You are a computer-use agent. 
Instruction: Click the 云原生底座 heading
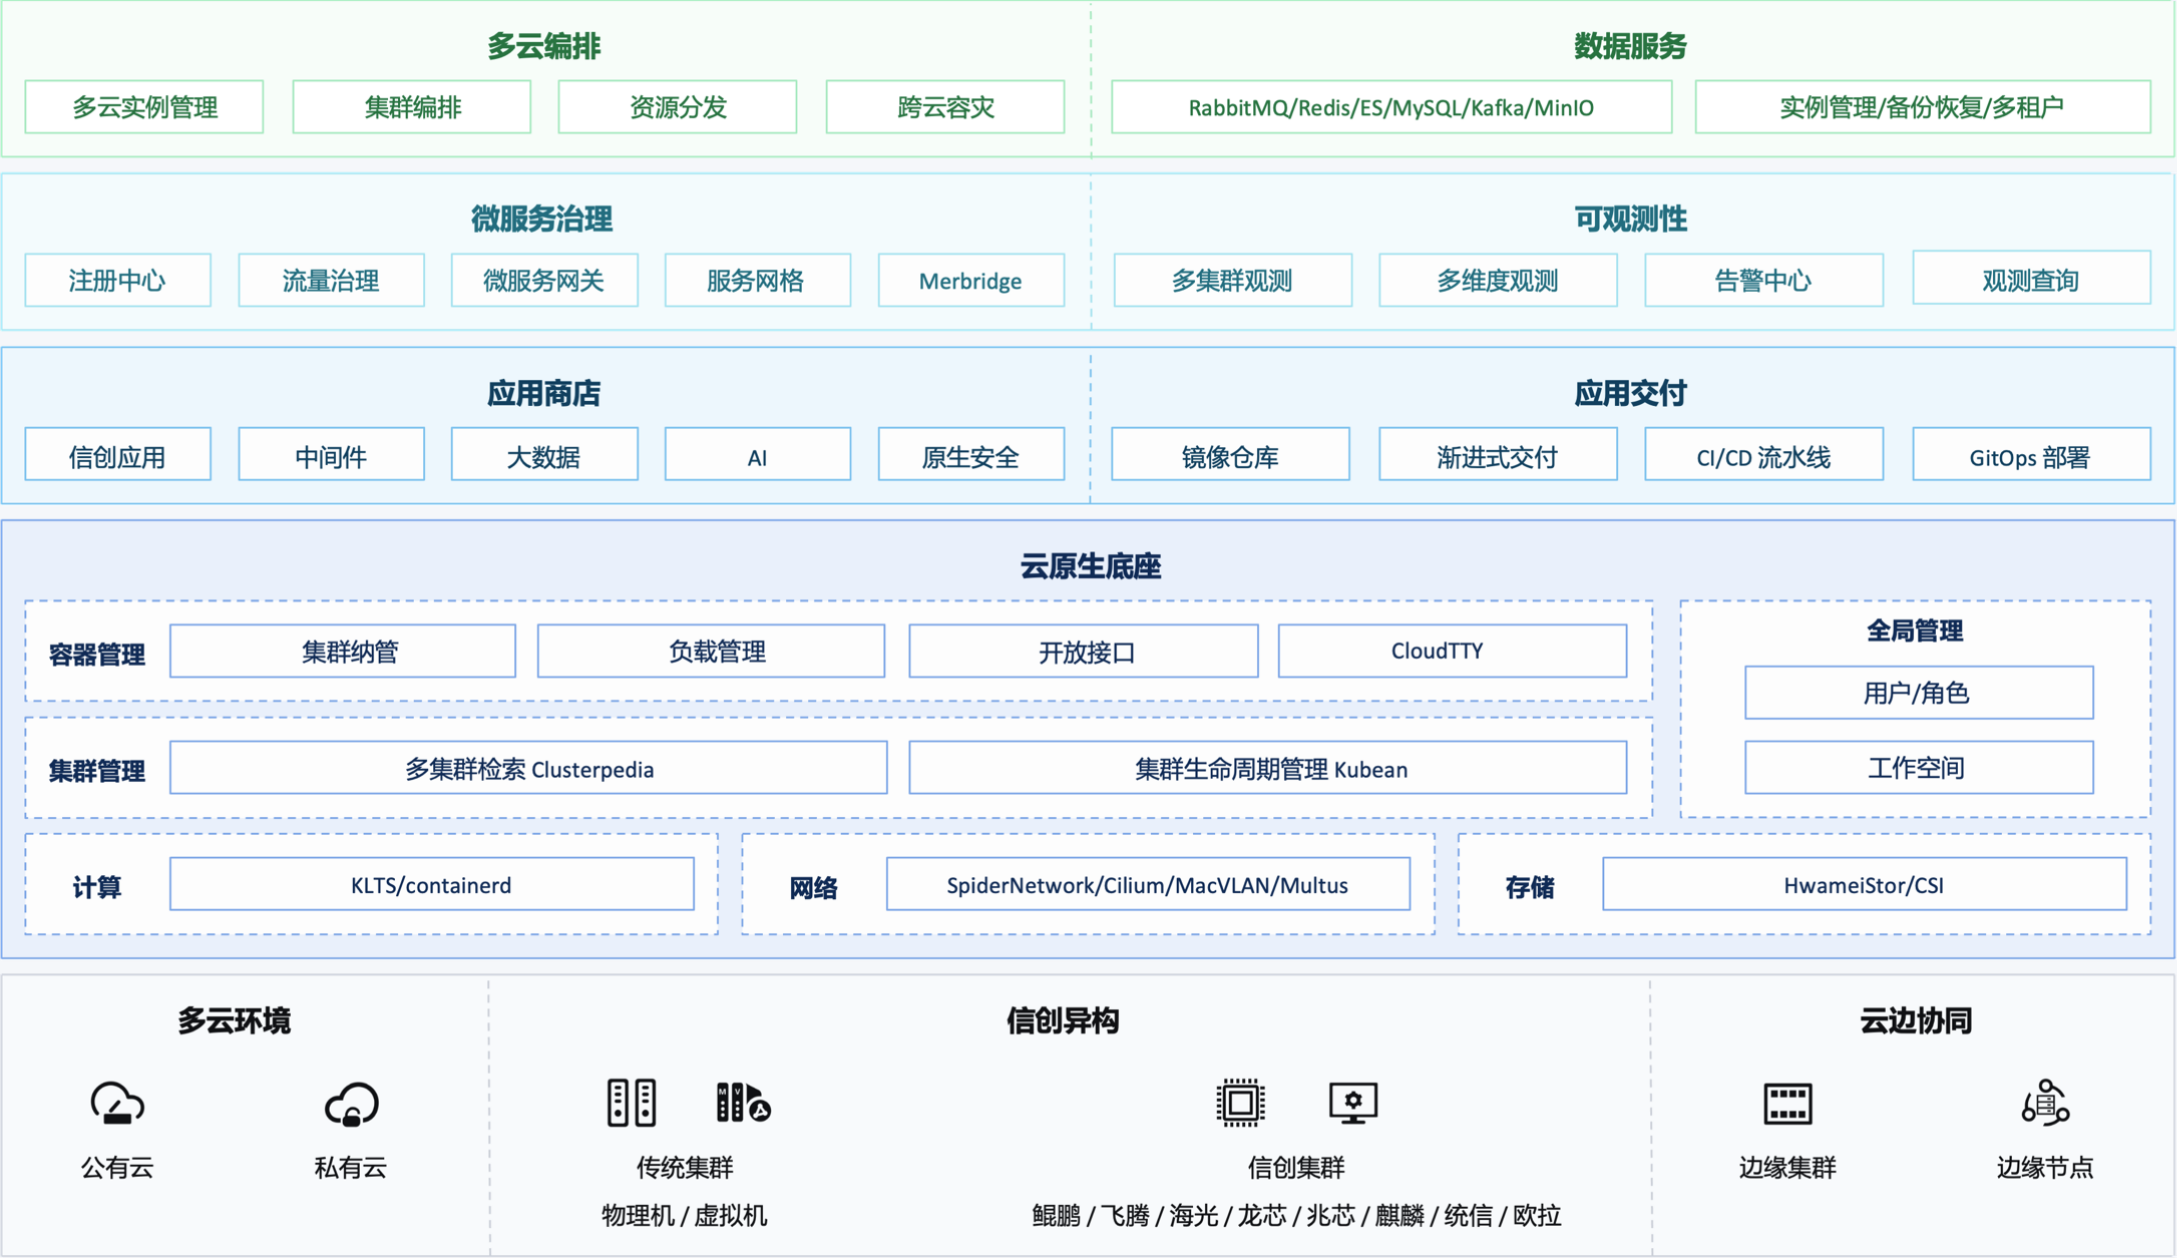pos(1090,566)
